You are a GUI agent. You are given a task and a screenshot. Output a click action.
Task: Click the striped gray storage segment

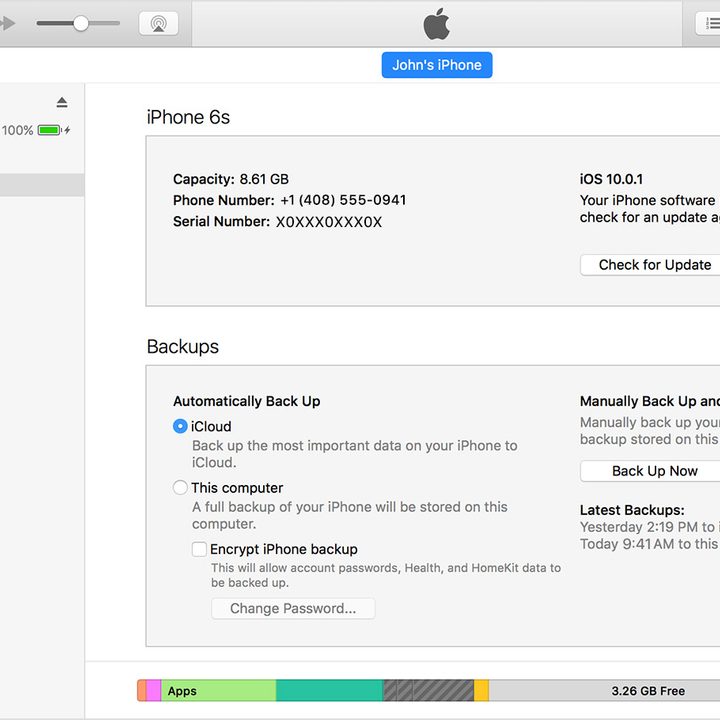pos(428,691)
